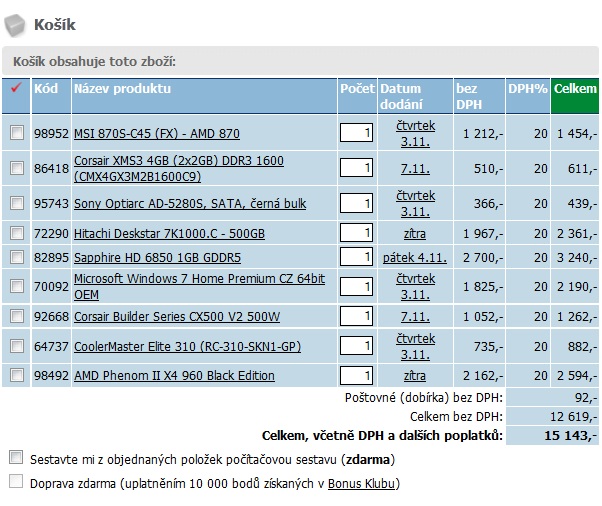This screenshot has width=602, height=506.
Task: Click delivery date 'zítra' for AMD Phenom
Action: click(x=415, y=375)
